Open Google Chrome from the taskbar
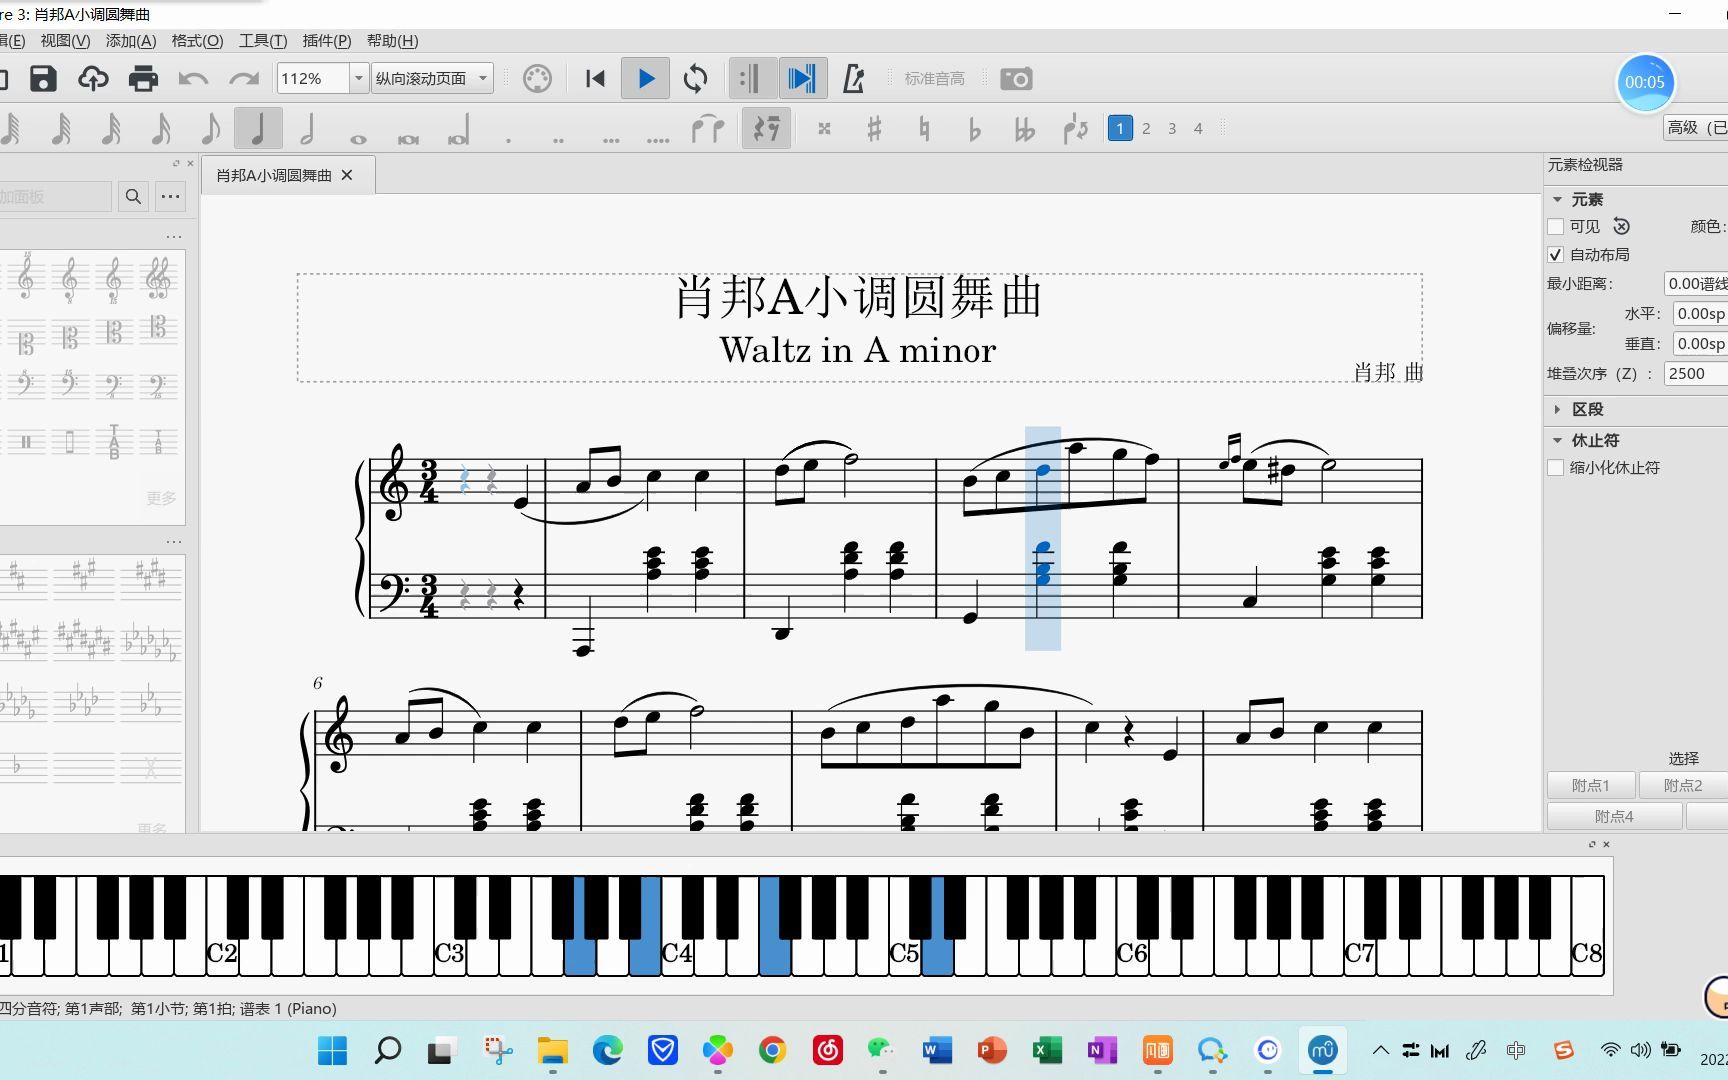1728x1080 pixels. tap(772, 1050)
